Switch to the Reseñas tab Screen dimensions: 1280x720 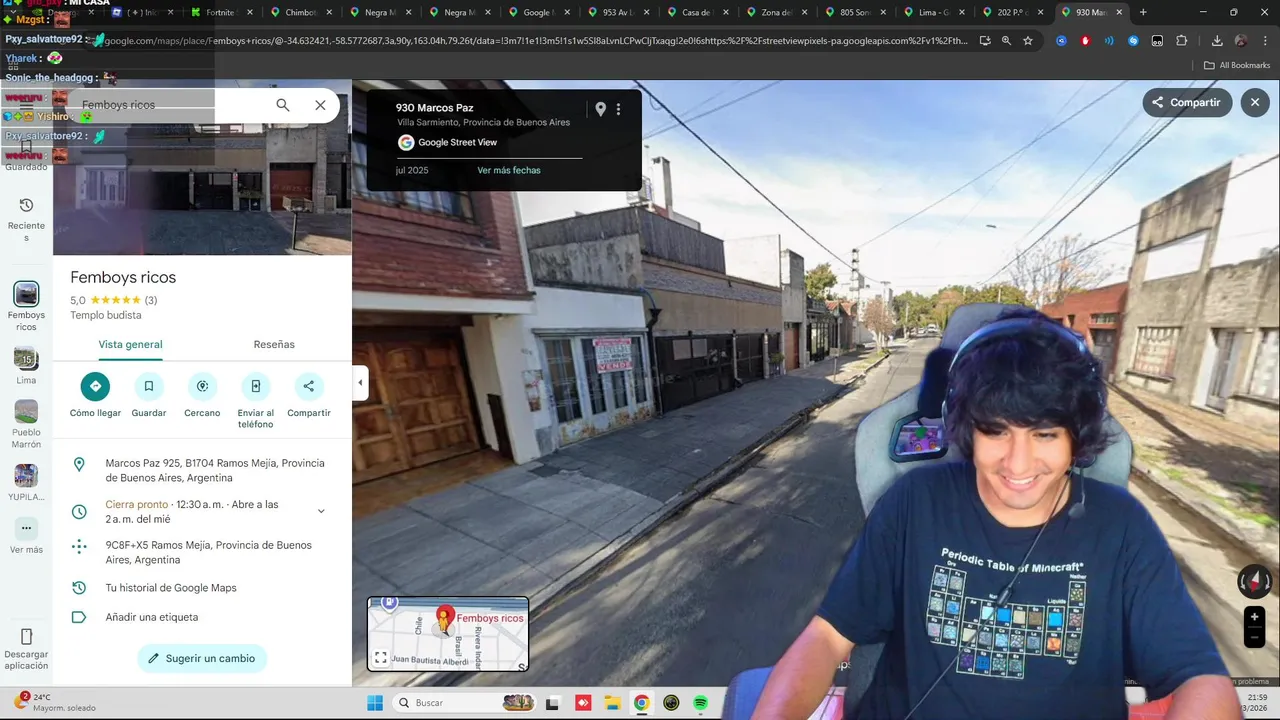(x=274, y=344)
